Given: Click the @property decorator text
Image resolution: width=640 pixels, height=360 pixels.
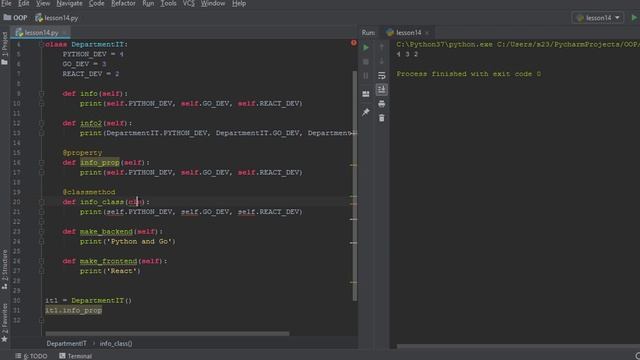Looking at the screenshot, I should pos(82,153).
